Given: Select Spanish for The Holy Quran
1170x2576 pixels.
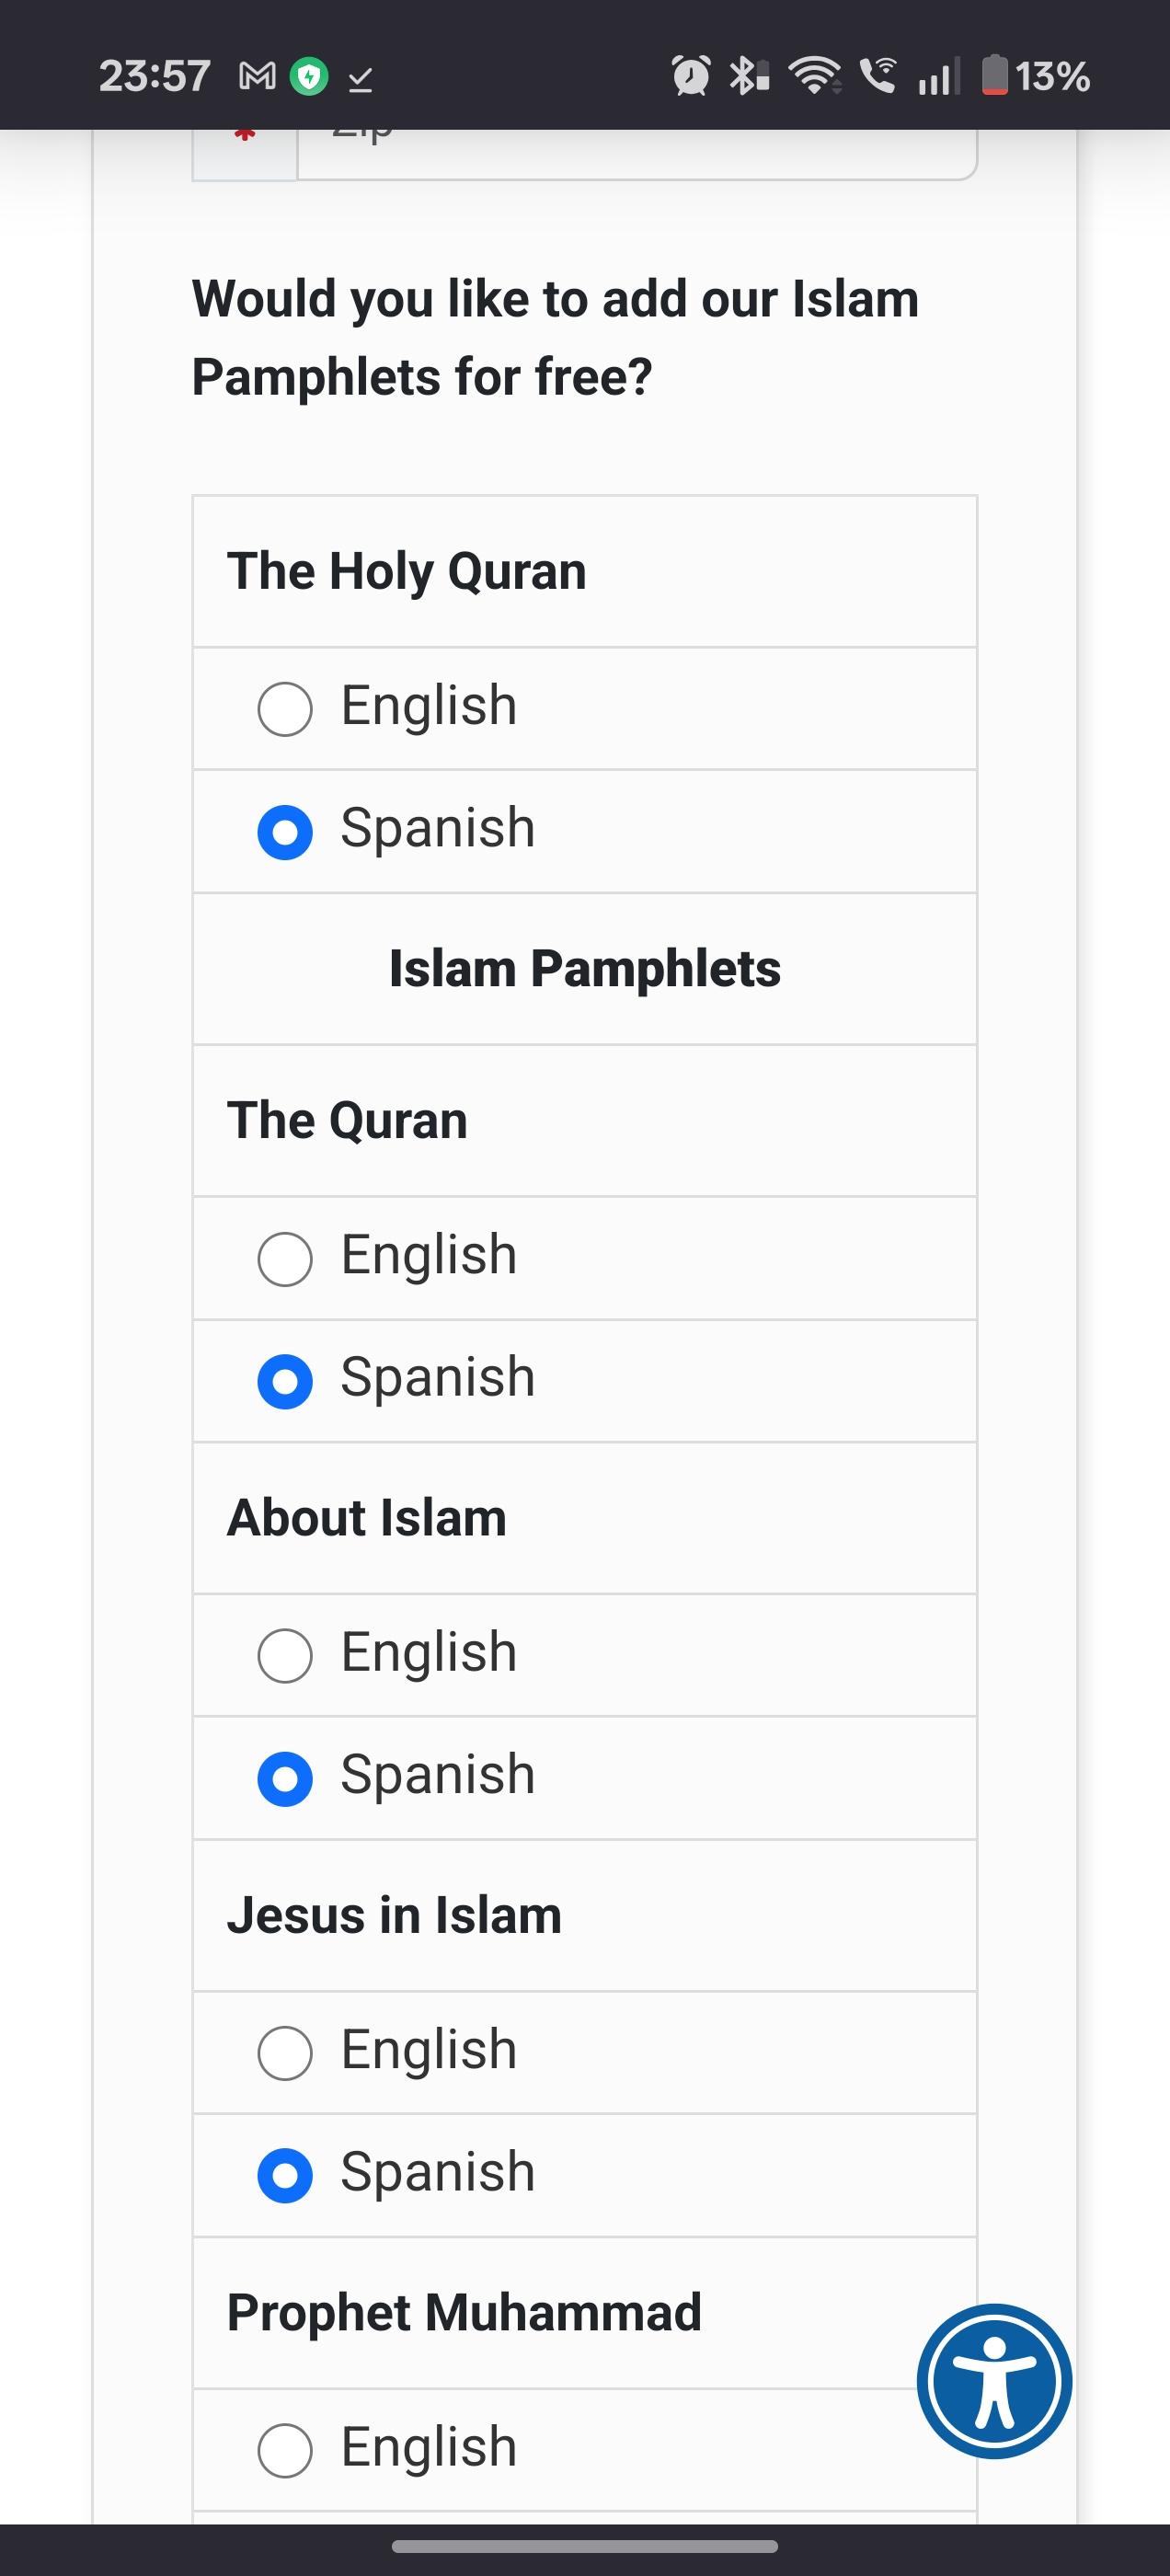Looking at the screenshot, I should click(285, 832).
